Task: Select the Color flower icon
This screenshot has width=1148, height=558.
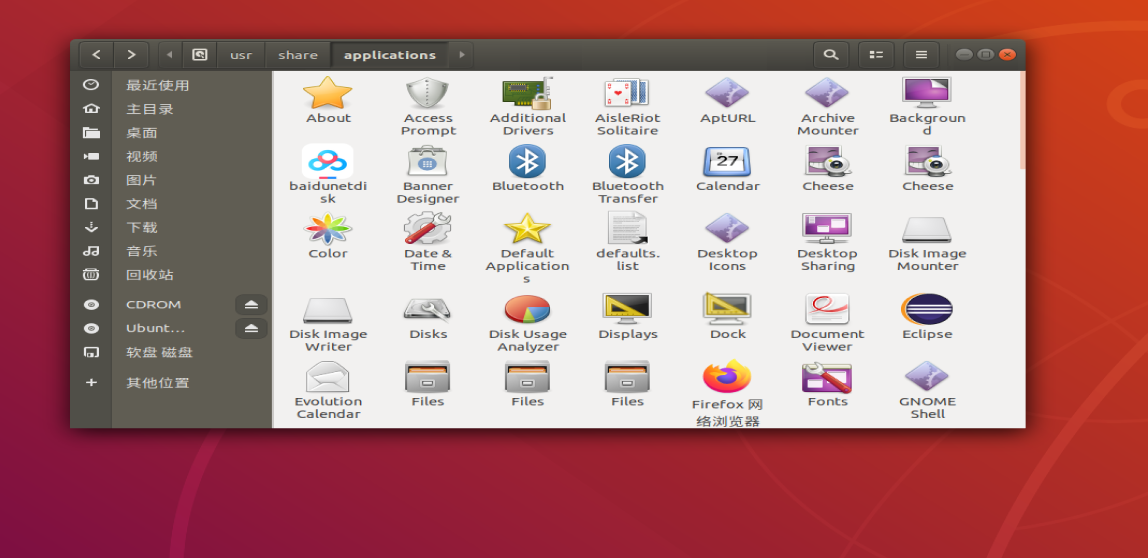Action: click(327, 229)
